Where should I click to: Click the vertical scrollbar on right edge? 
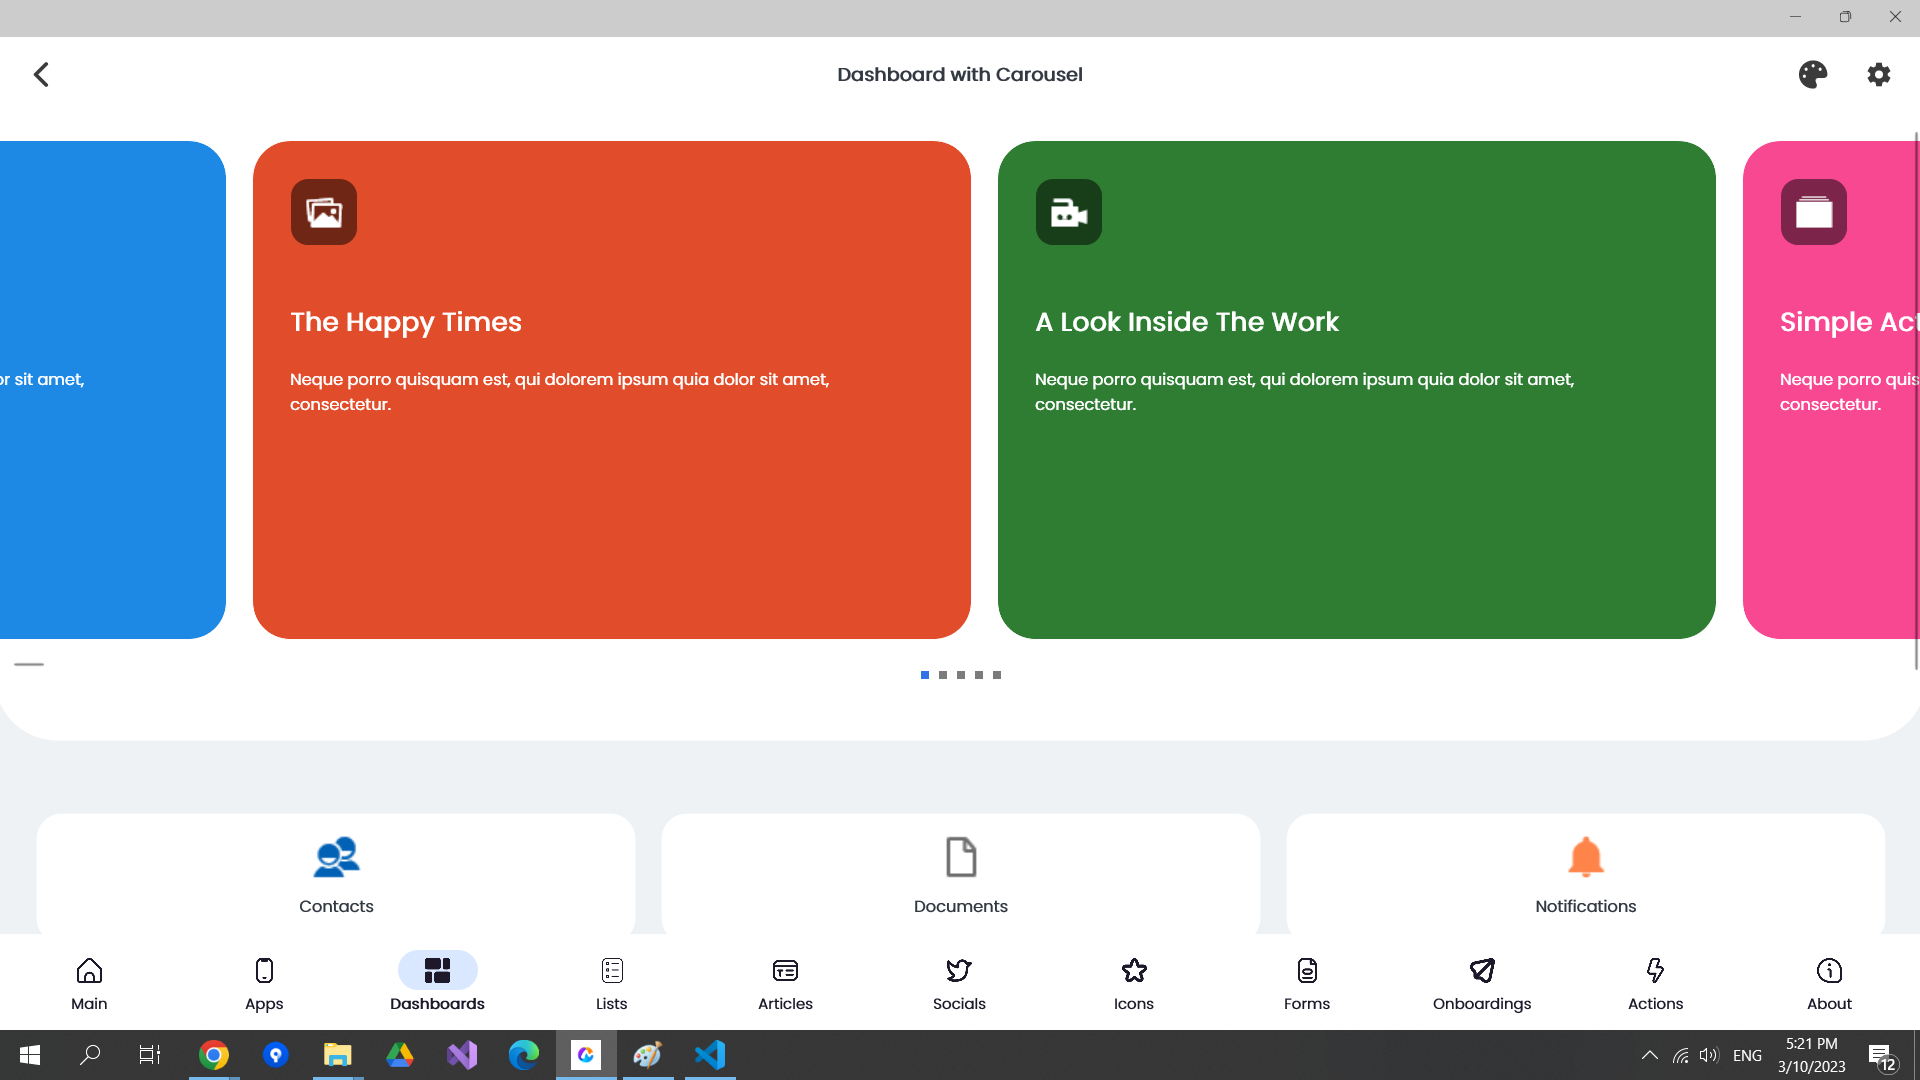[1916, 400]
